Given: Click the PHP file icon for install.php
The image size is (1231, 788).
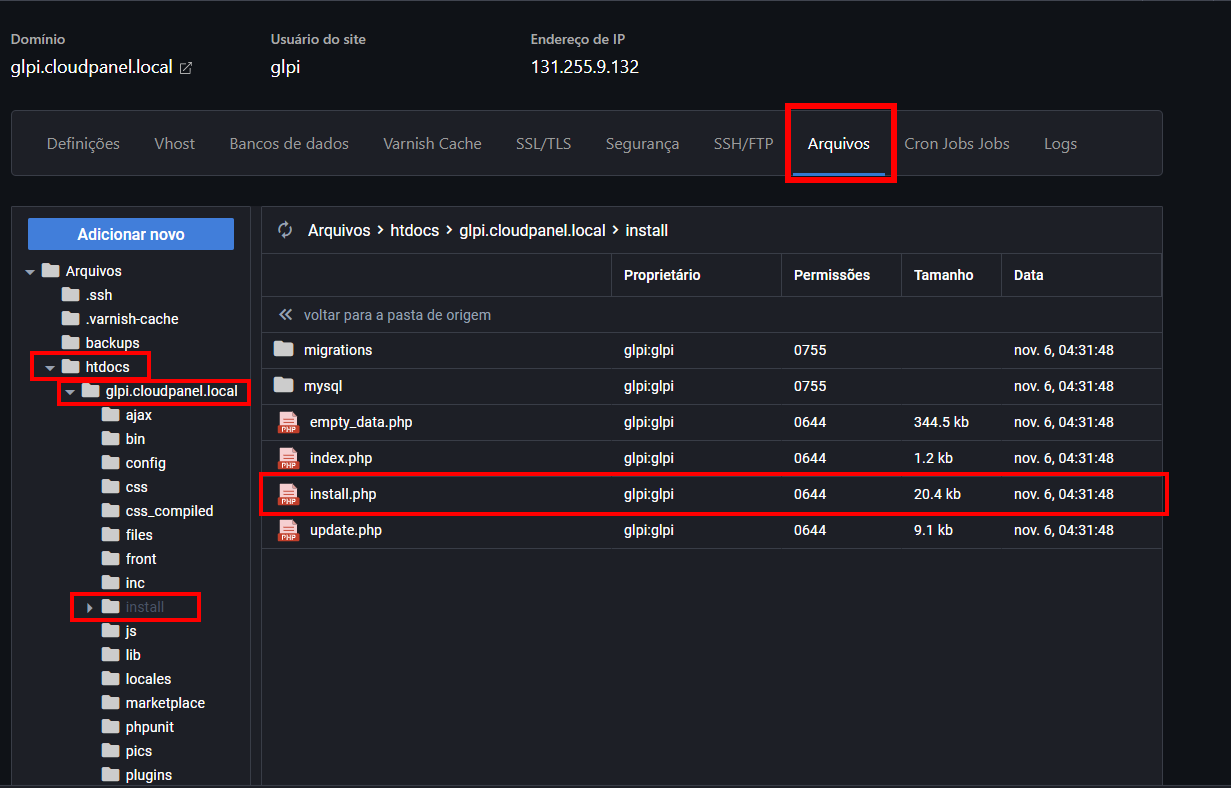Looking at the screenshot, I should tap(288, 494).
